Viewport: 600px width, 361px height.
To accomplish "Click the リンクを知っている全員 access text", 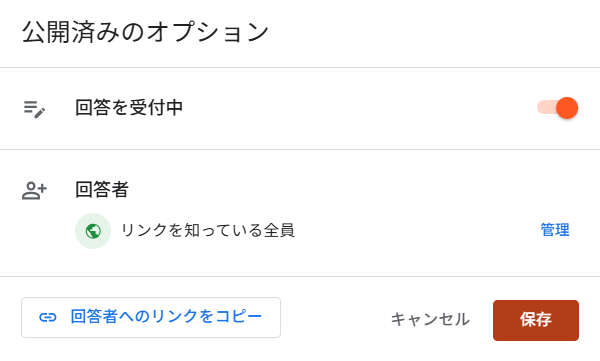I will click(208, 230).
